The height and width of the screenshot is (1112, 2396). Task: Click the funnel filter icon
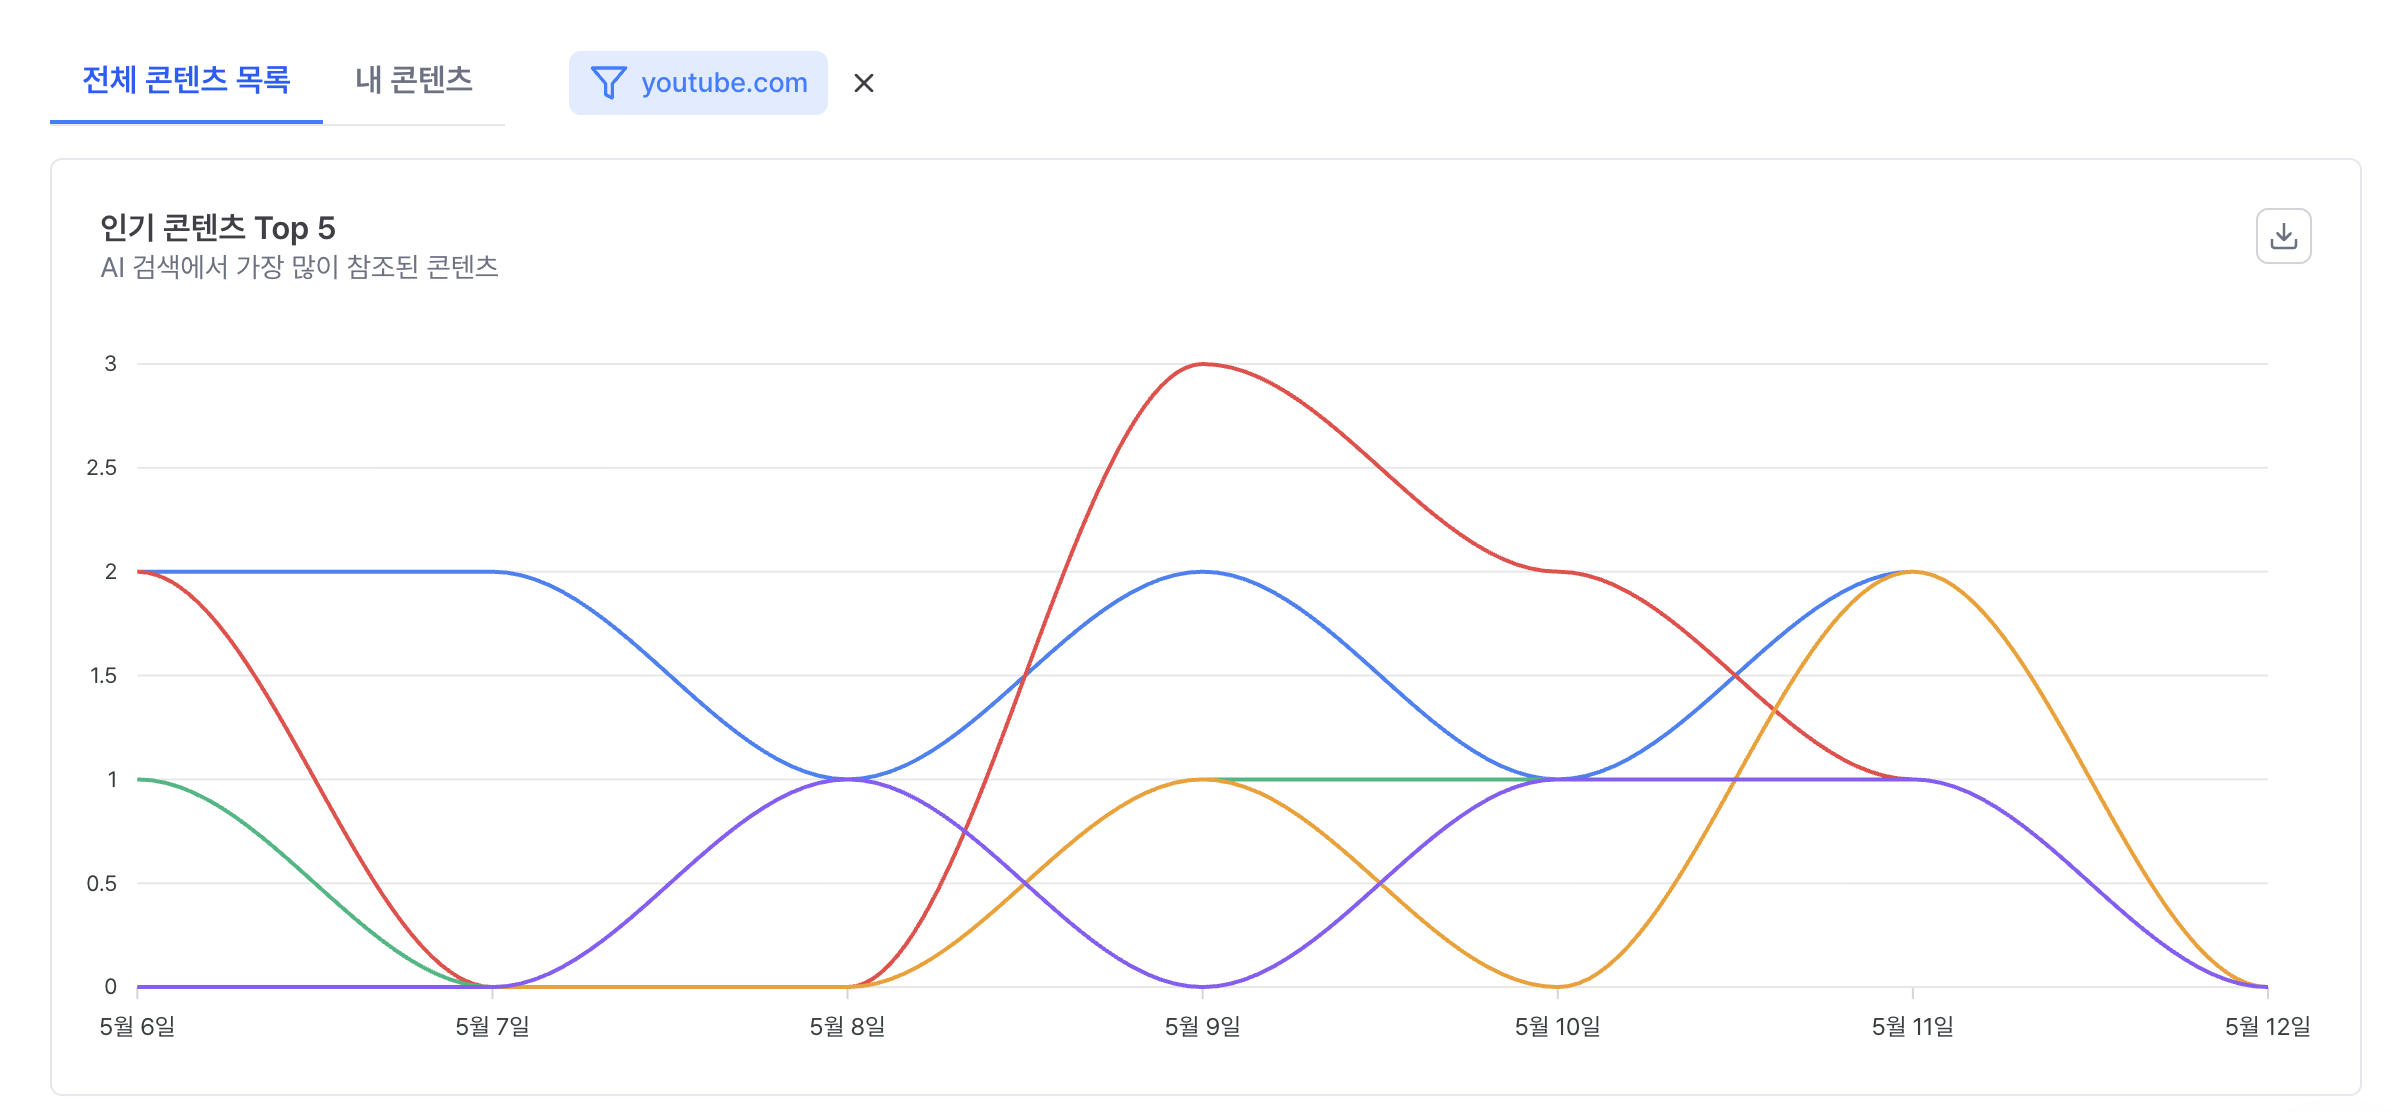tap(608, 83)
